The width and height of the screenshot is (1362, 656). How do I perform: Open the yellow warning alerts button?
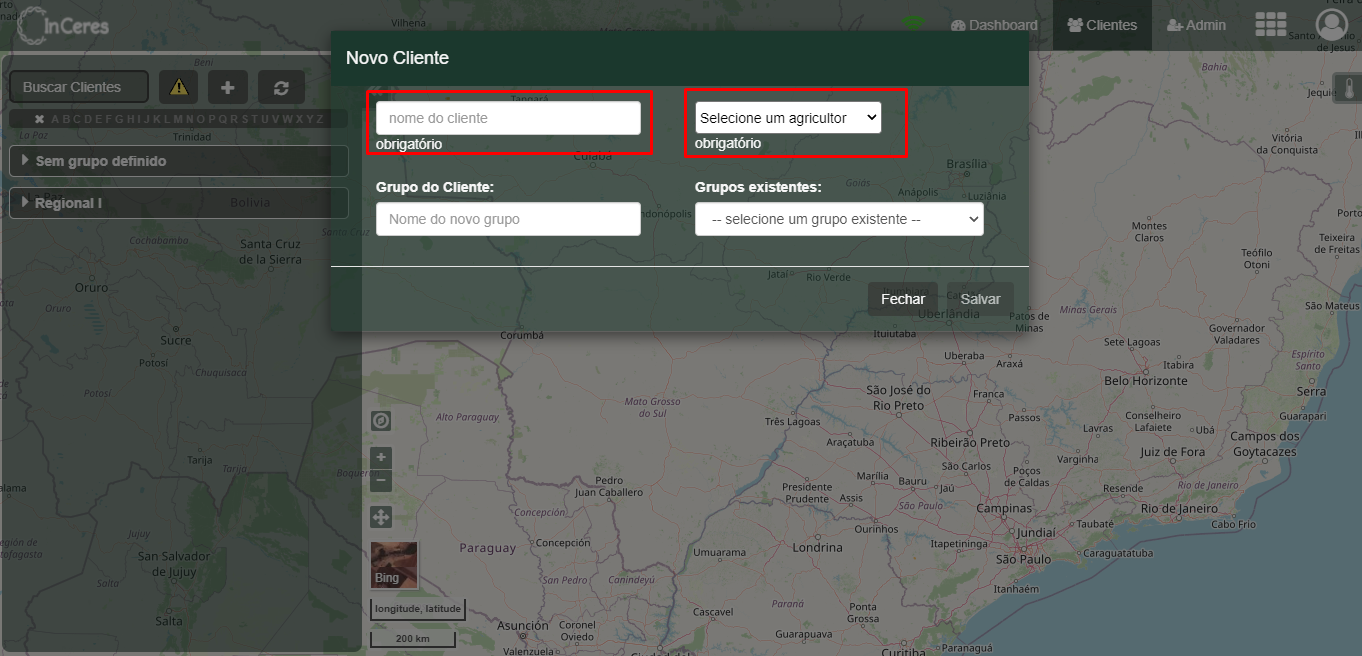(x=178, y=87)
